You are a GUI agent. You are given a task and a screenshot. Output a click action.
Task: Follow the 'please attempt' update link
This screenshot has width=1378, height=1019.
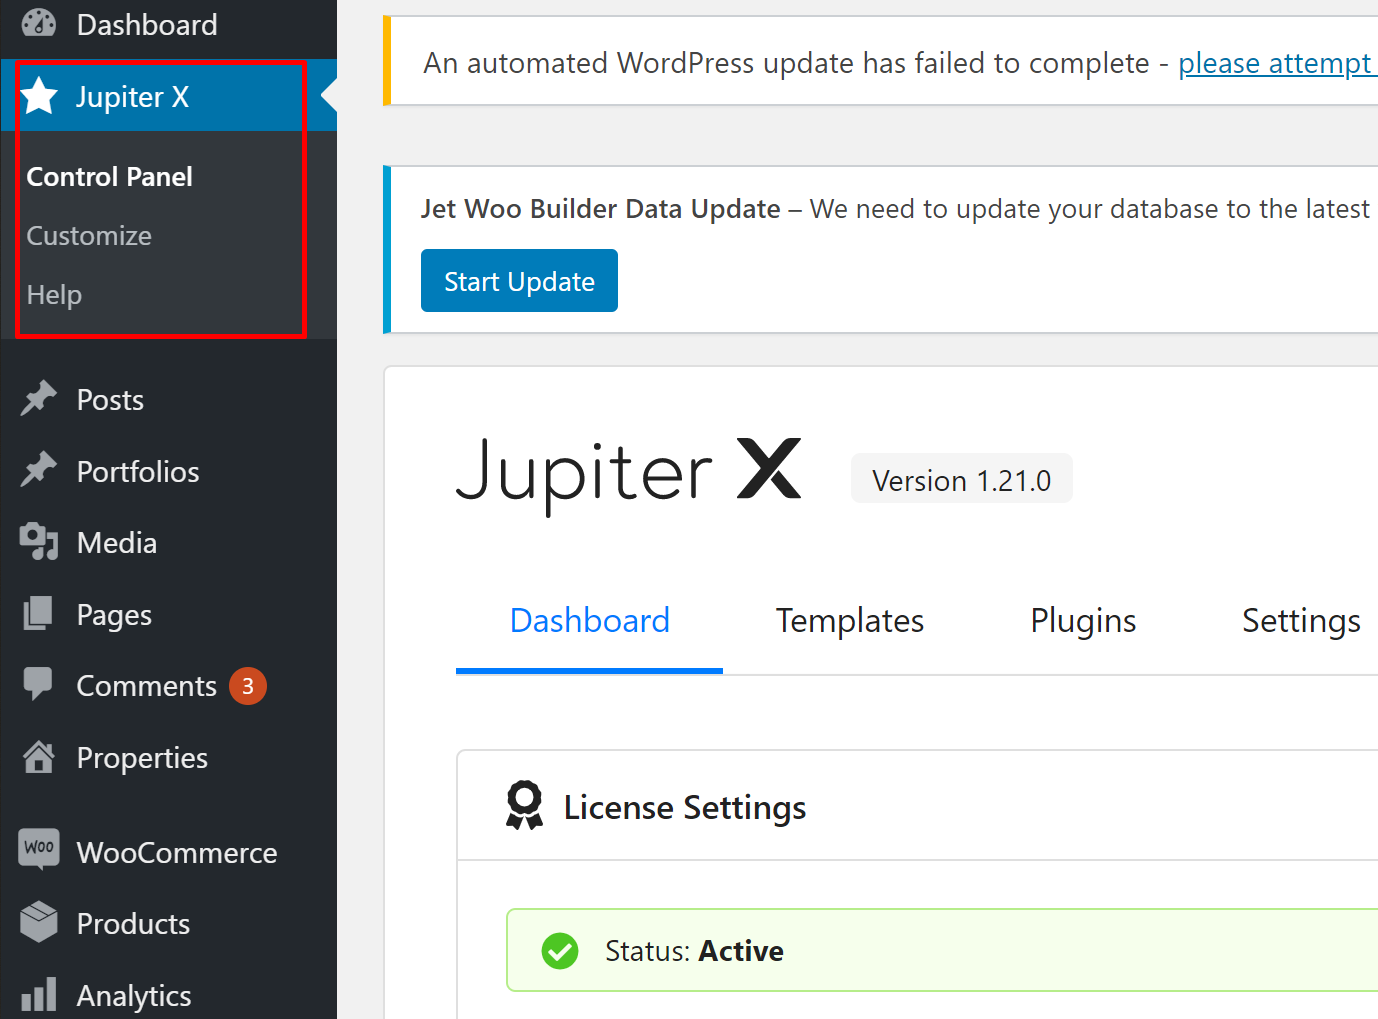(1277, 63)
